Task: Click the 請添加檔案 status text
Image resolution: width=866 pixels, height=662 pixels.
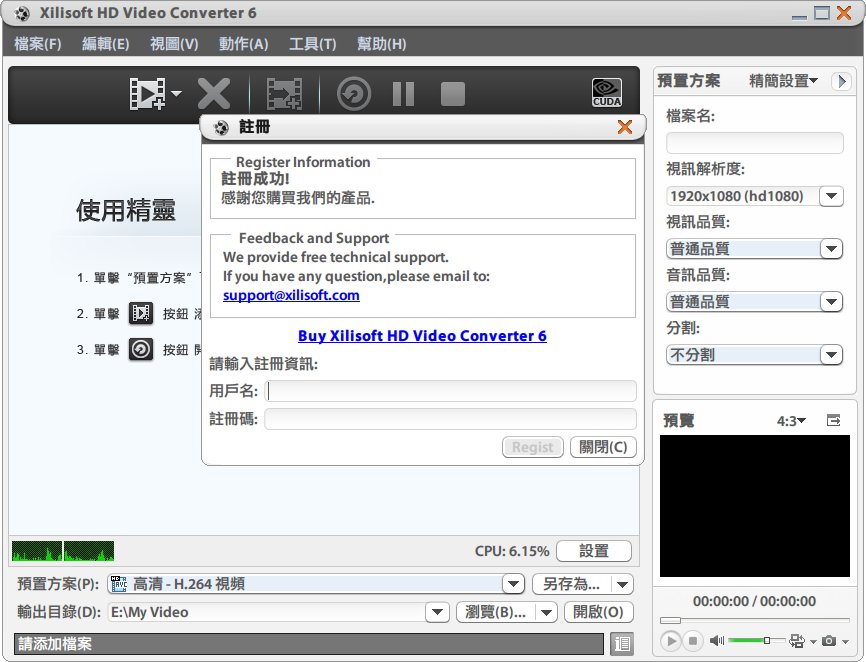Action: 55,644
